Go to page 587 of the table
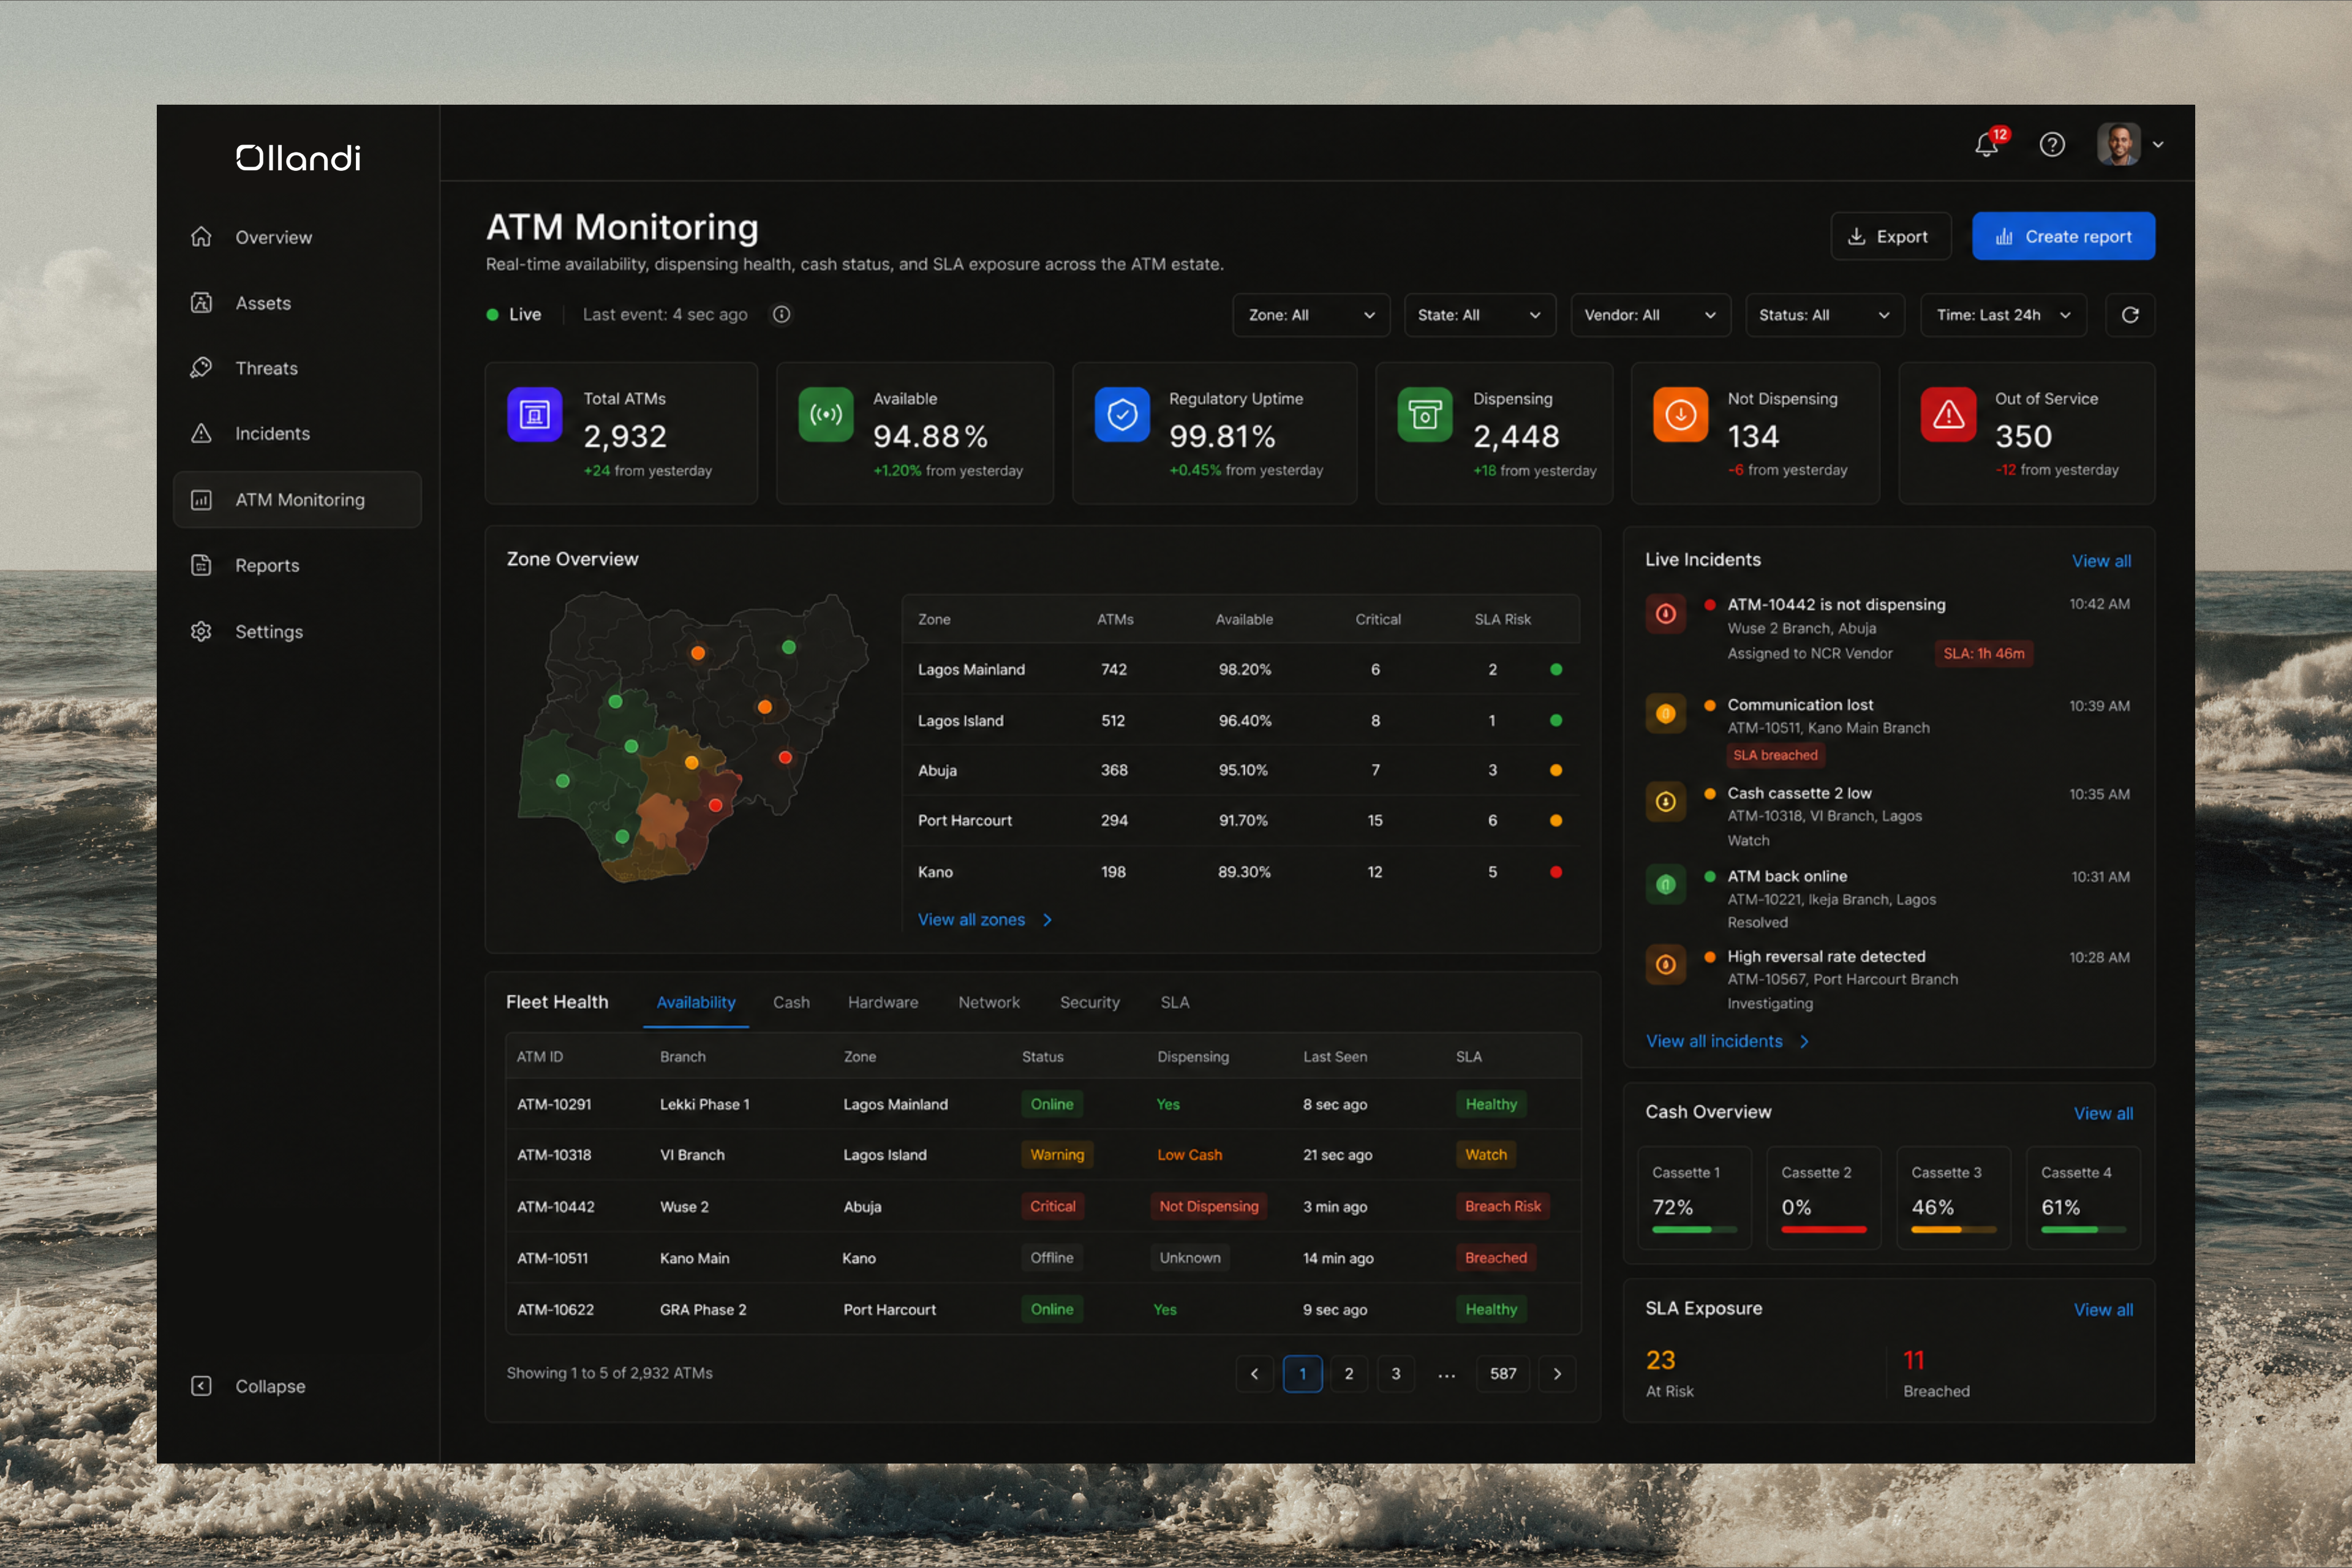Image resolution: width=2352 pixels, height=1568 pixels. pyautogui.click(x=1503, y=1374)
